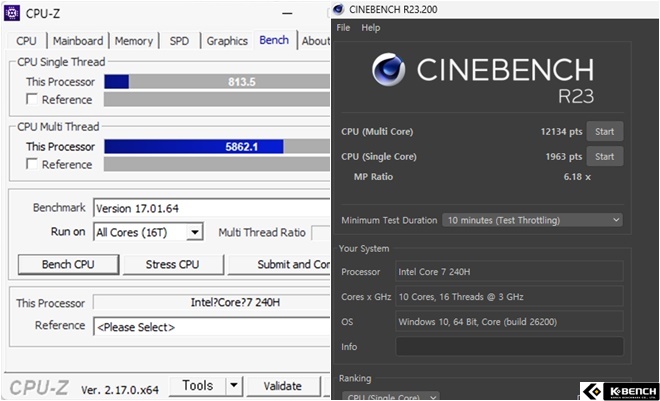Open the Reference Please Select dropdown

point(212,326)
